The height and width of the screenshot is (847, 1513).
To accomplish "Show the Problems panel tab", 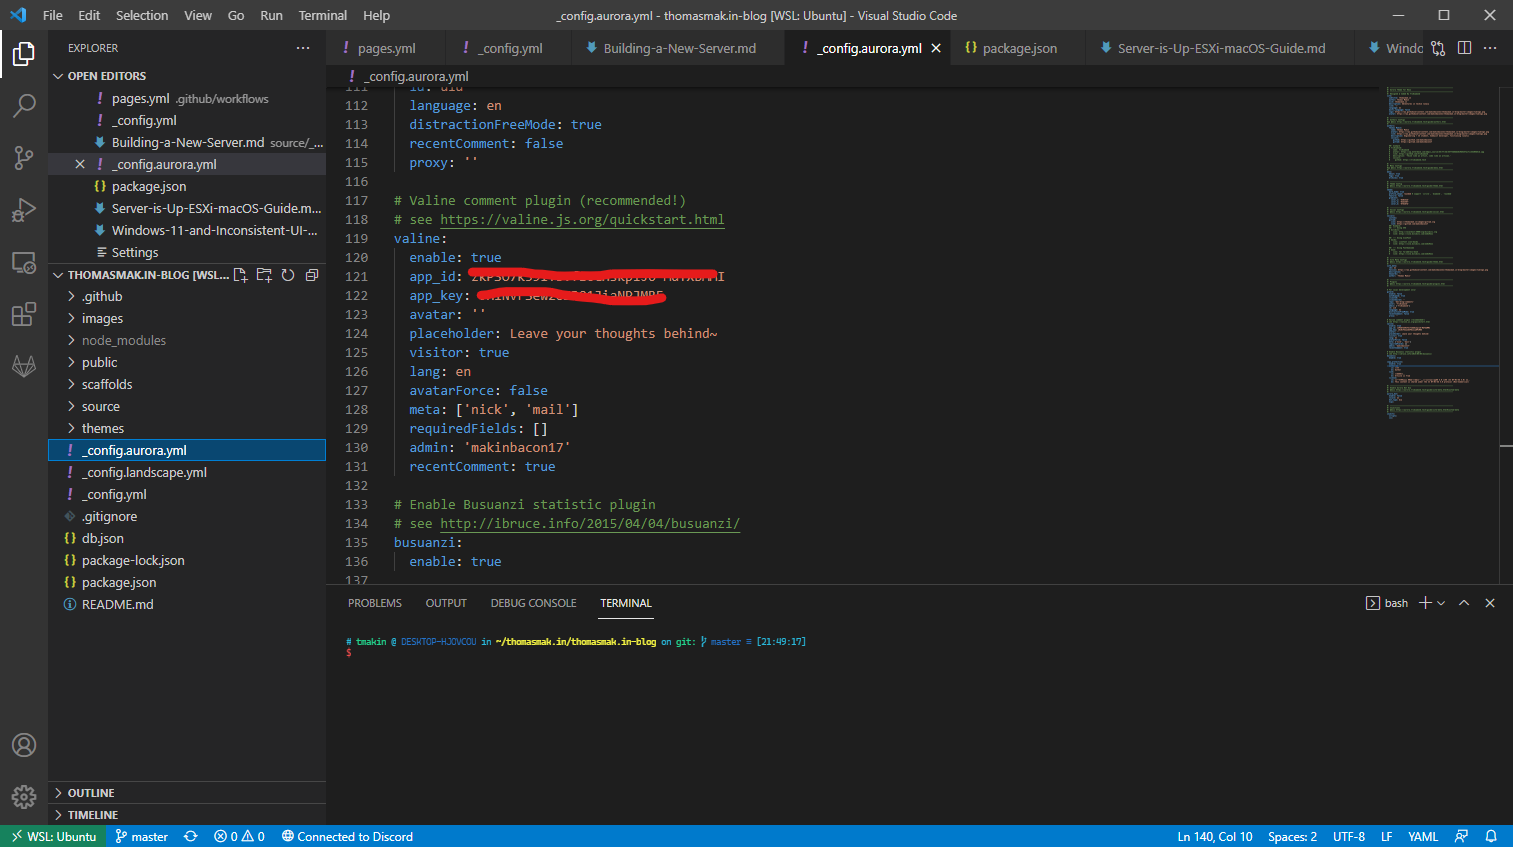I will [375, 603].
